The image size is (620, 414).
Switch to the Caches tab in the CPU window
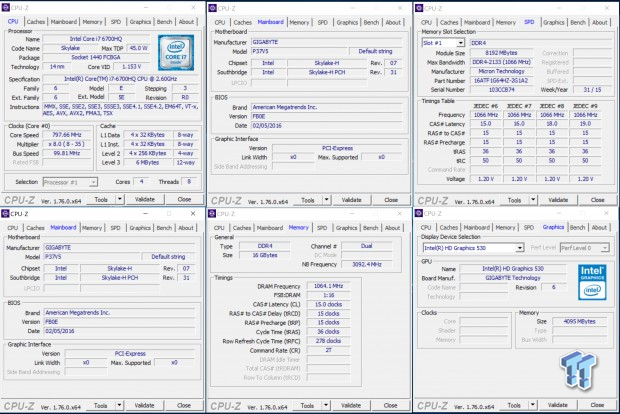point(36,22)
